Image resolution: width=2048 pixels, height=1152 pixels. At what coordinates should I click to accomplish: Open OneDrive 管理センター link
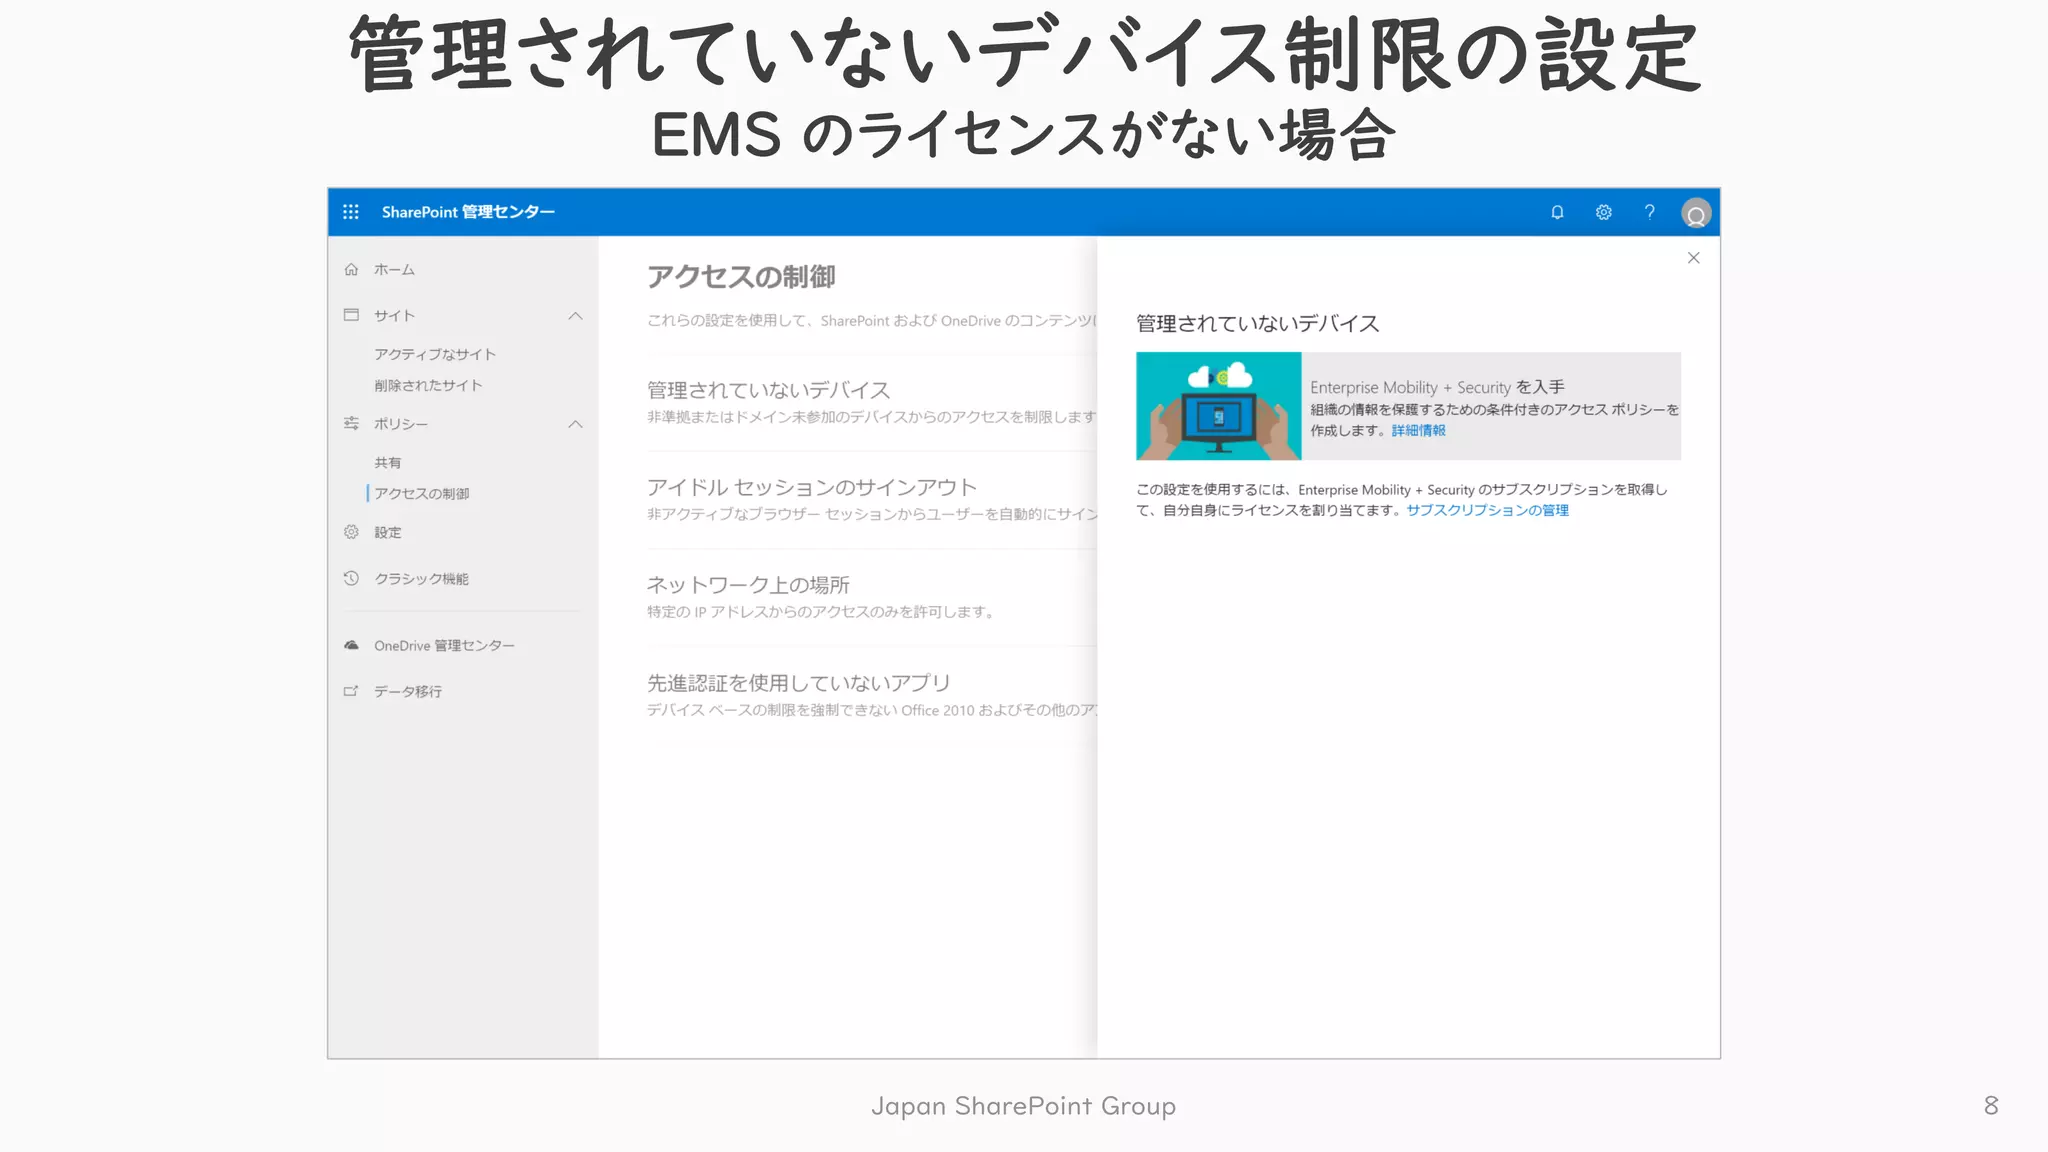tap(444, 646)
